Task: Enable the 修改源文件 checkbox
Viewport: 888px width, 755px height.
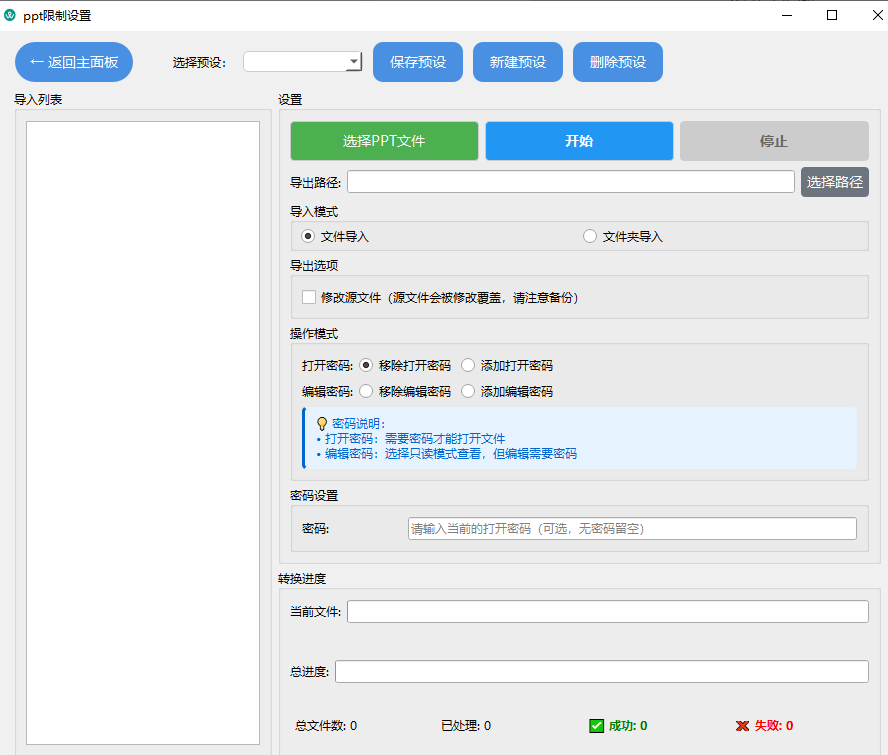Action: (309, 297)
